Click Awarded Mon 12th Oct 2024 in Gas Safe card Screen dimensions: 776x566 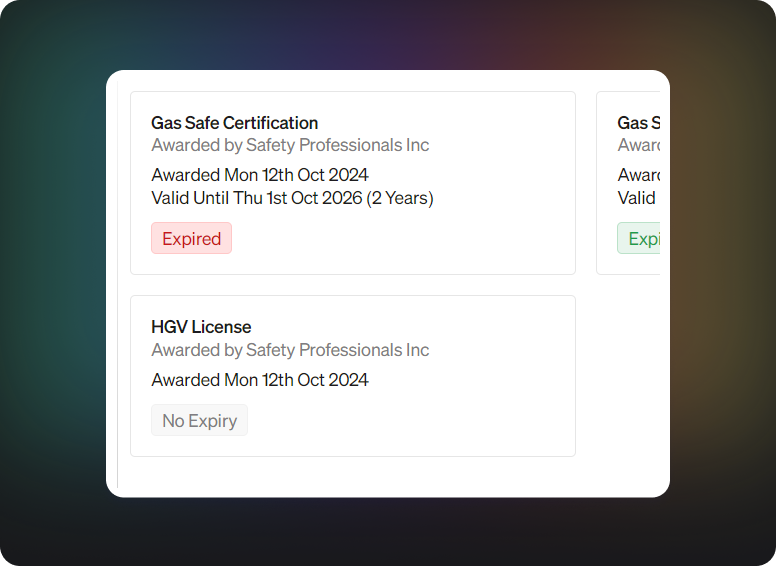point(259,175)
